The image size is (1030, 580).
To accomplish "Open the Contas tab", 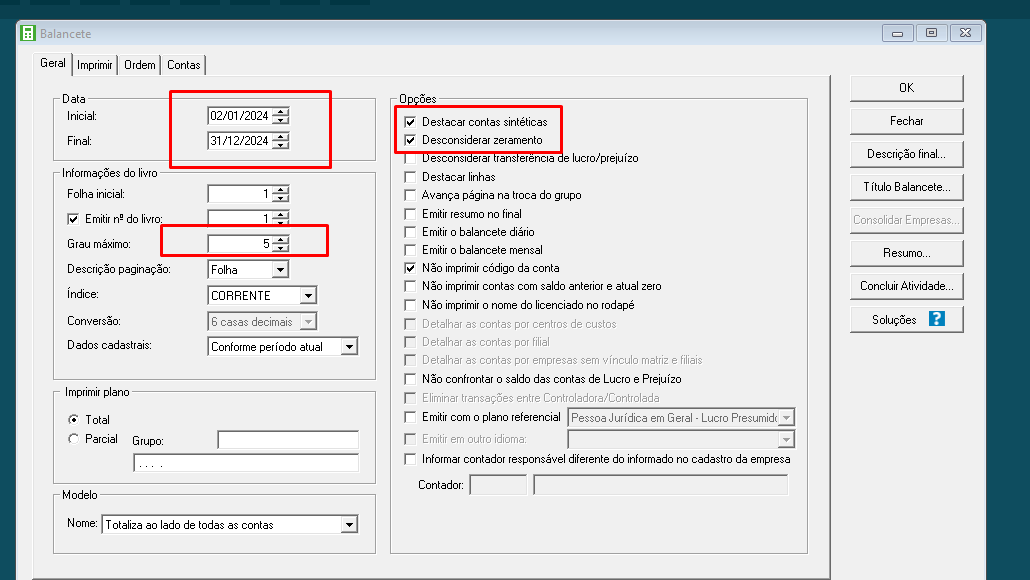I will 184,65.
